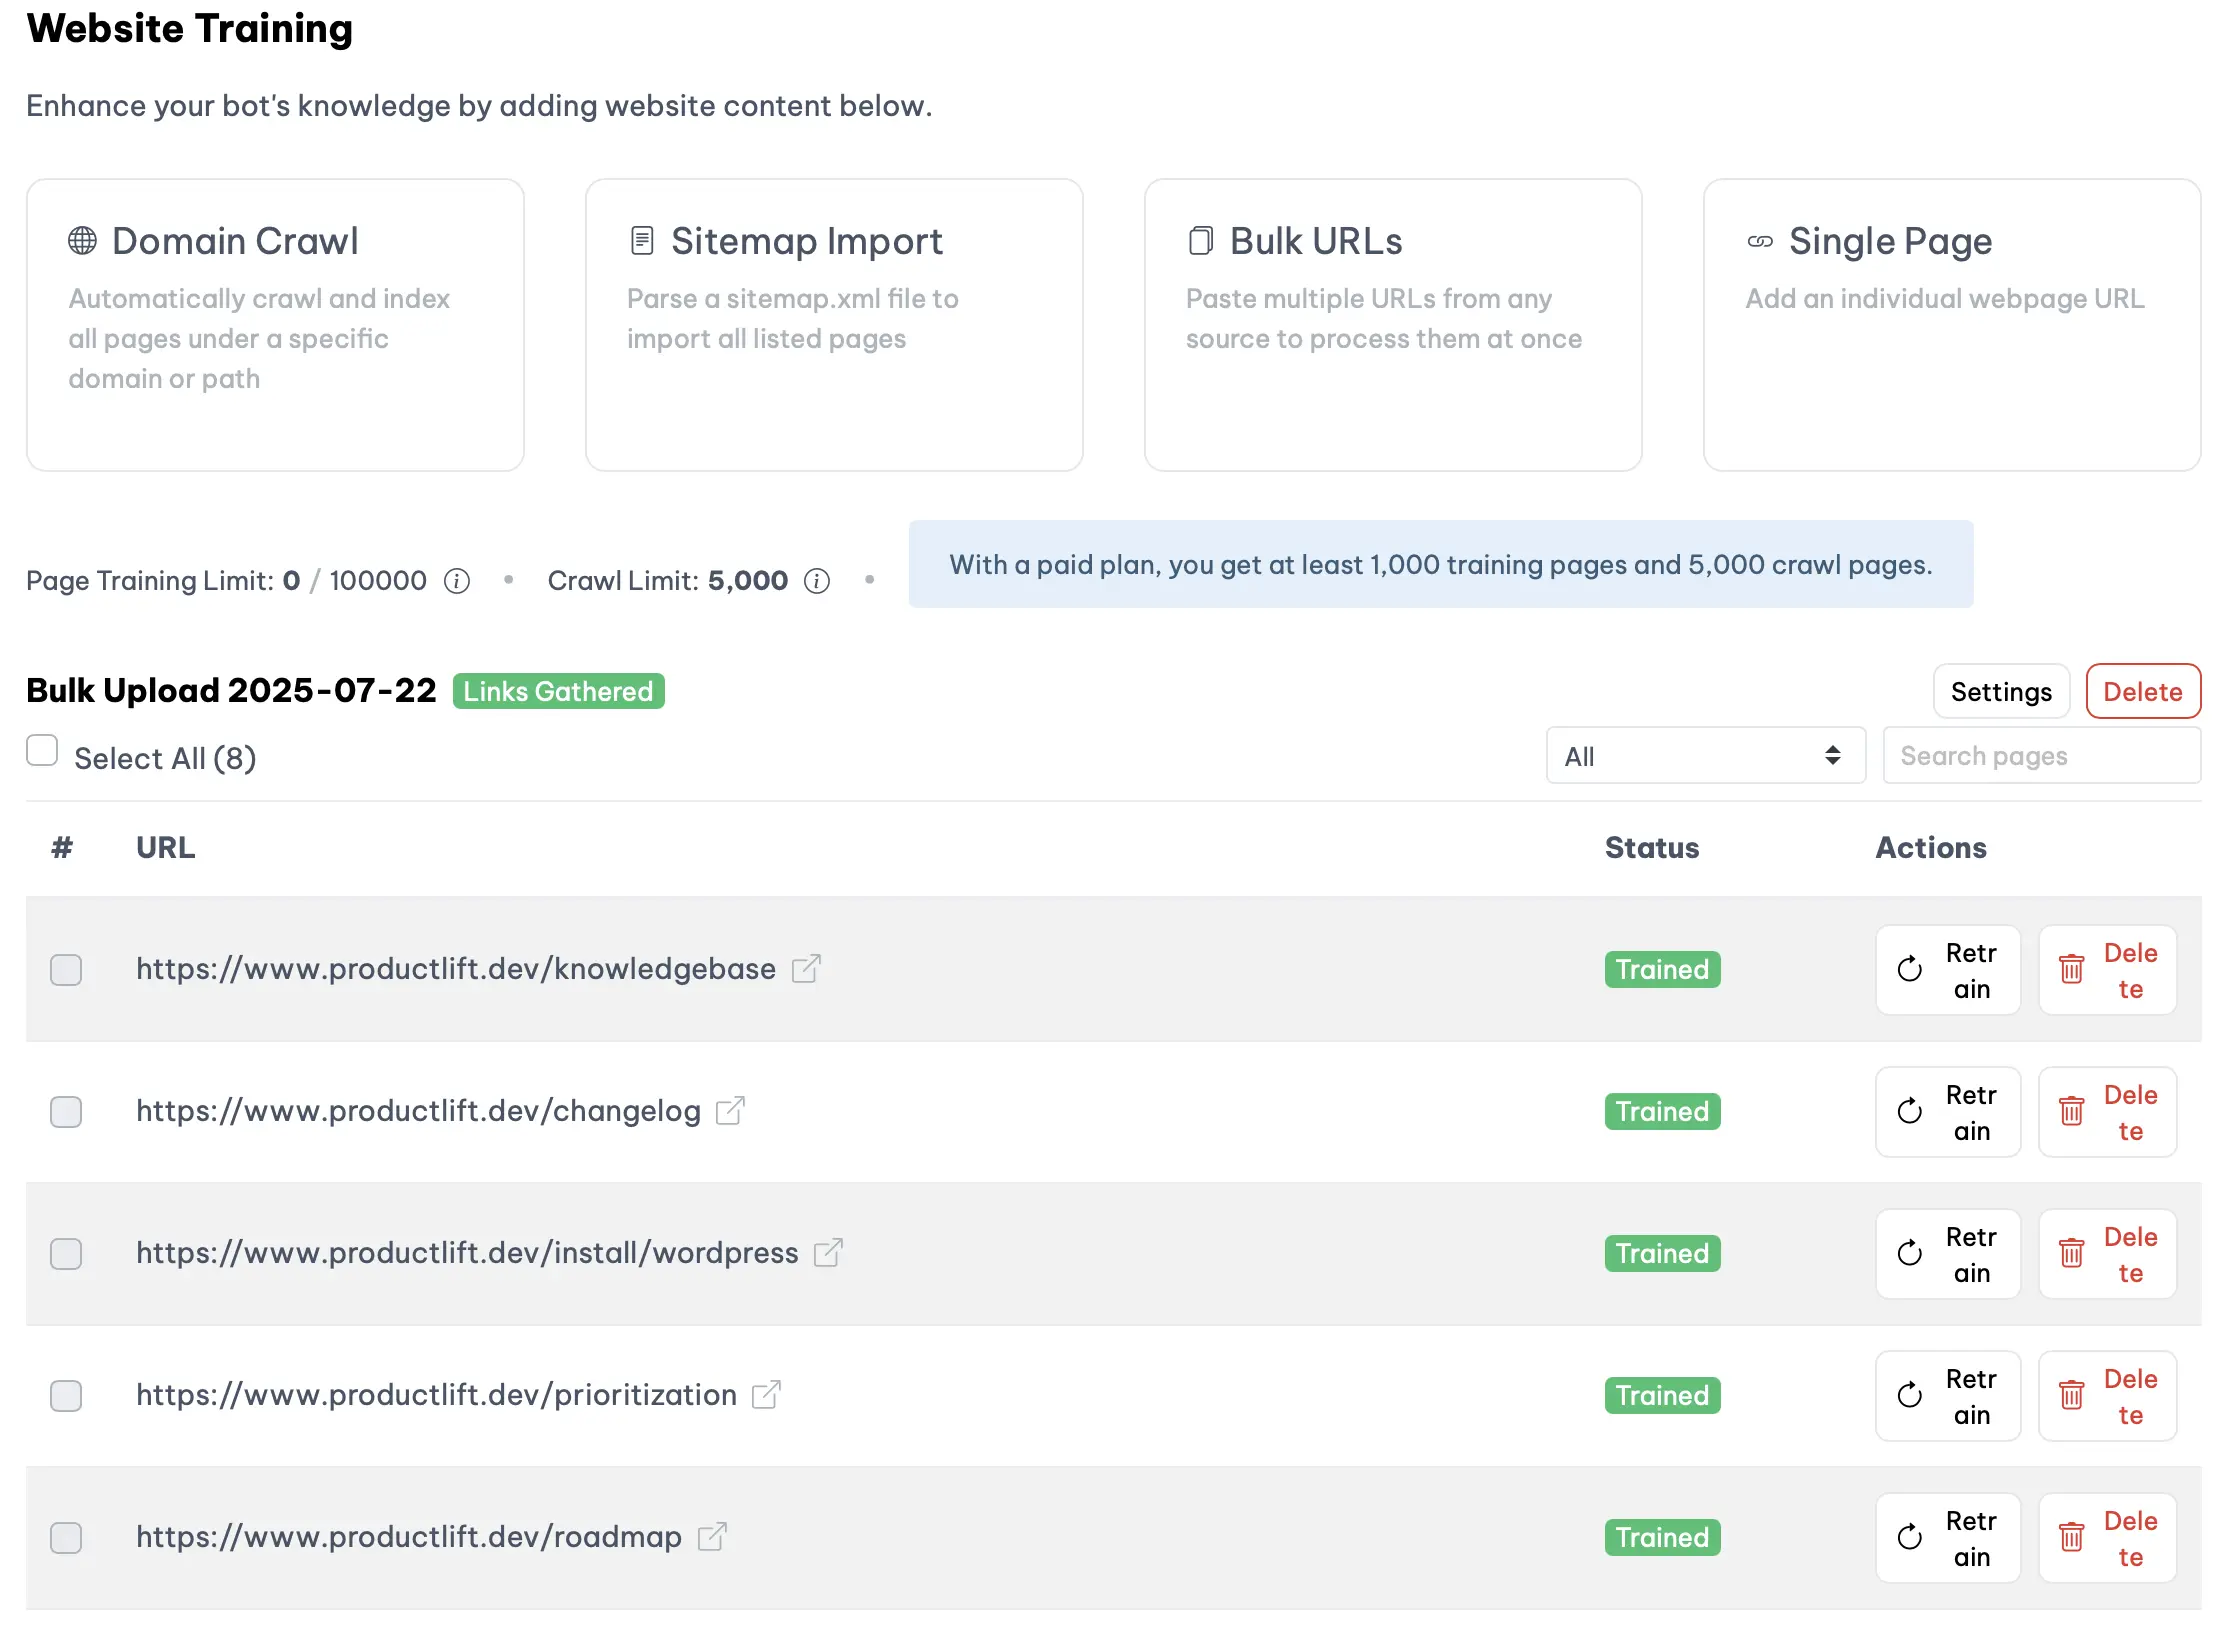
Task: Check the roadmap row checkbox
Action: (x=66, y=1538)
